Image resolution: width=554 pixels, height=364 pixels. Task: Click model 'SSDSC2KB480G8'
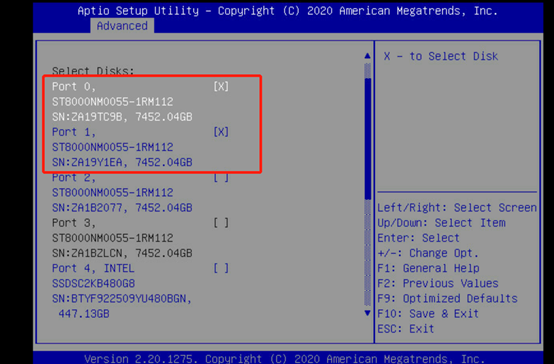coord(93,283)
